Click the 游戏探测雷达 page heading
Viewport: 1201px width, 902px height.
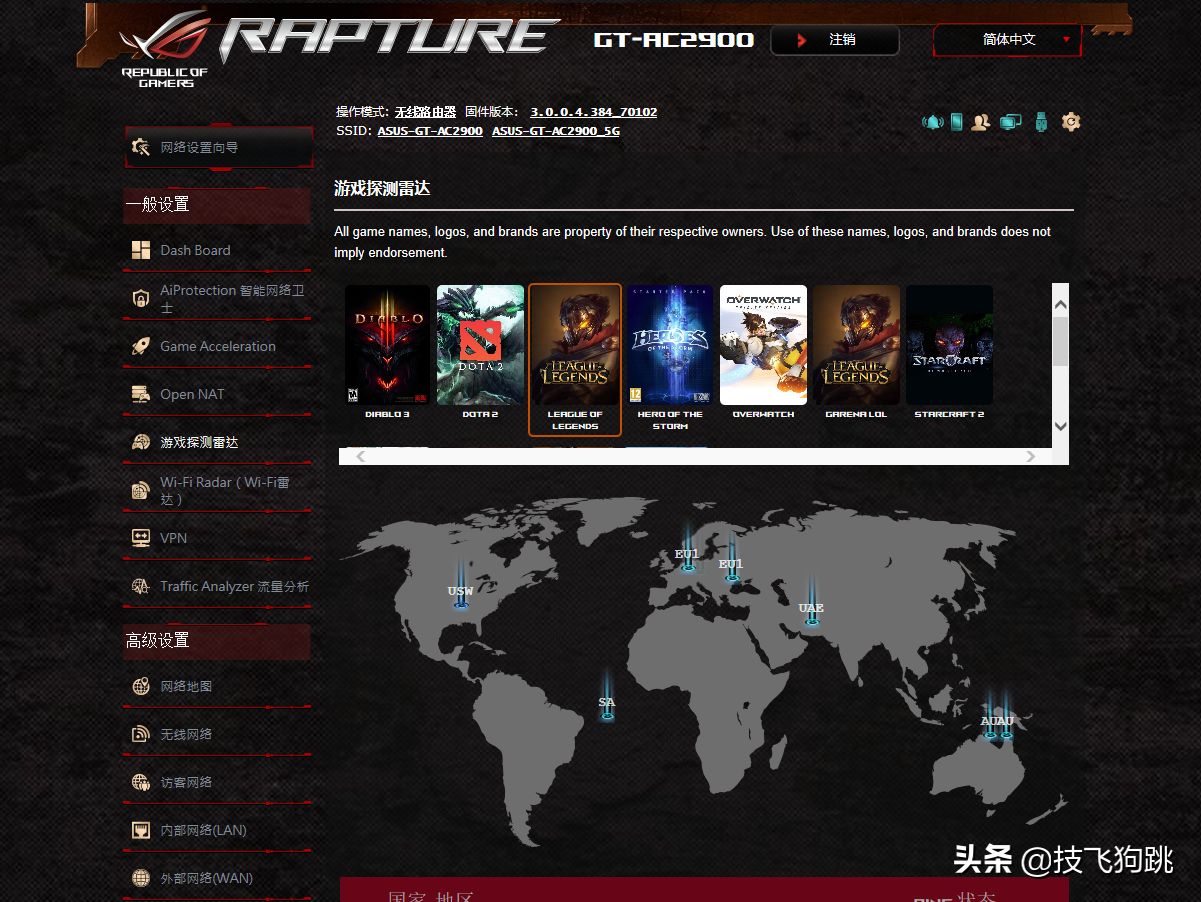(382, 188)
